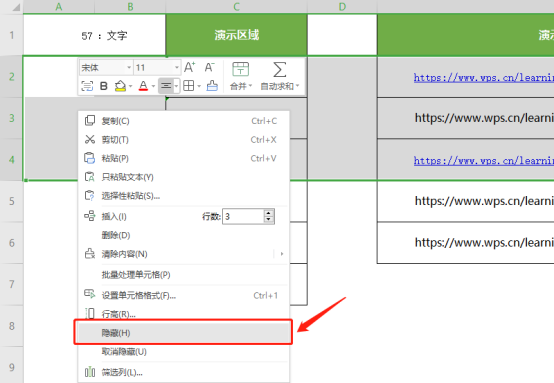
Task: Expand the borders dropdown arrow
Action: (199, 86)
